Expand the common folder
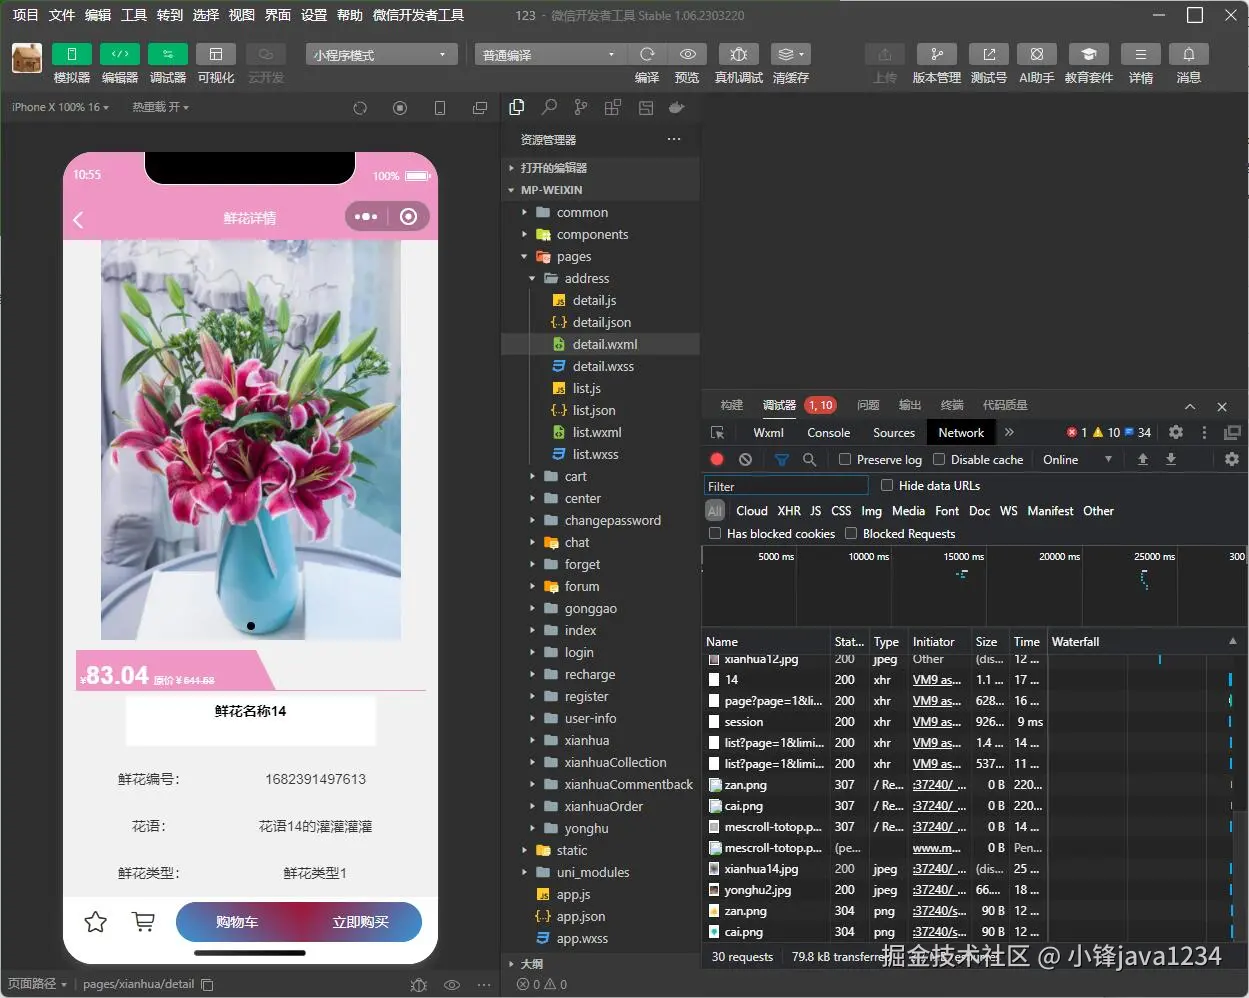The image size is (1249, 998). click(x=582, y=212)
